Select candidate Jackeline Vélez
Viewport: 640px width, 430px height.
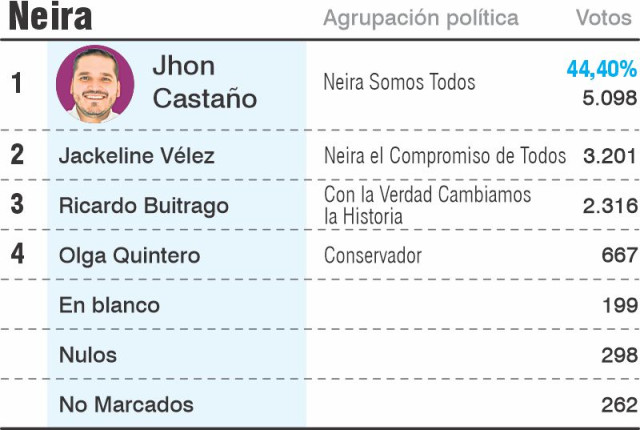[x=137, y=156]
